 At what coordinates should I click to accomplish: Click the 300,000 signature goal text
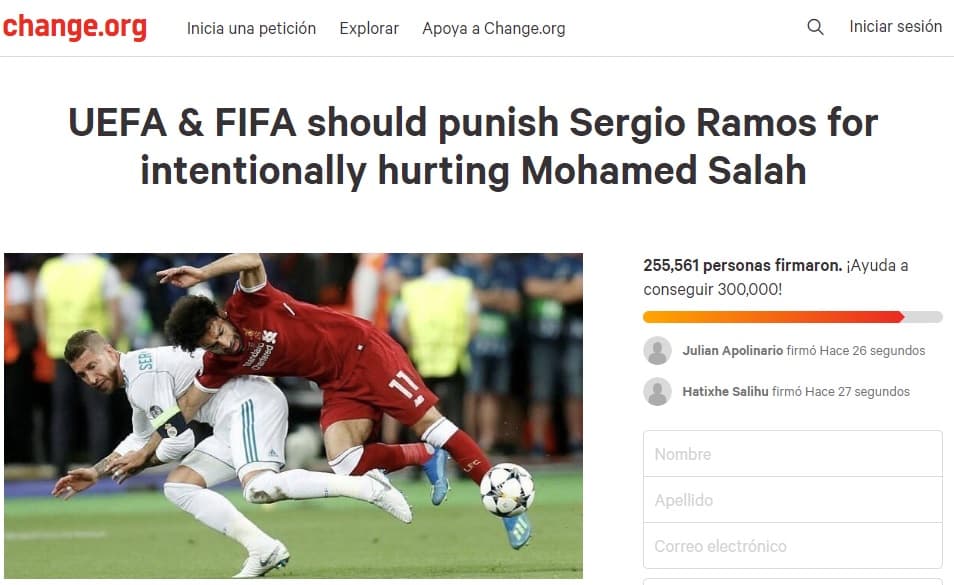pos(749,289)
